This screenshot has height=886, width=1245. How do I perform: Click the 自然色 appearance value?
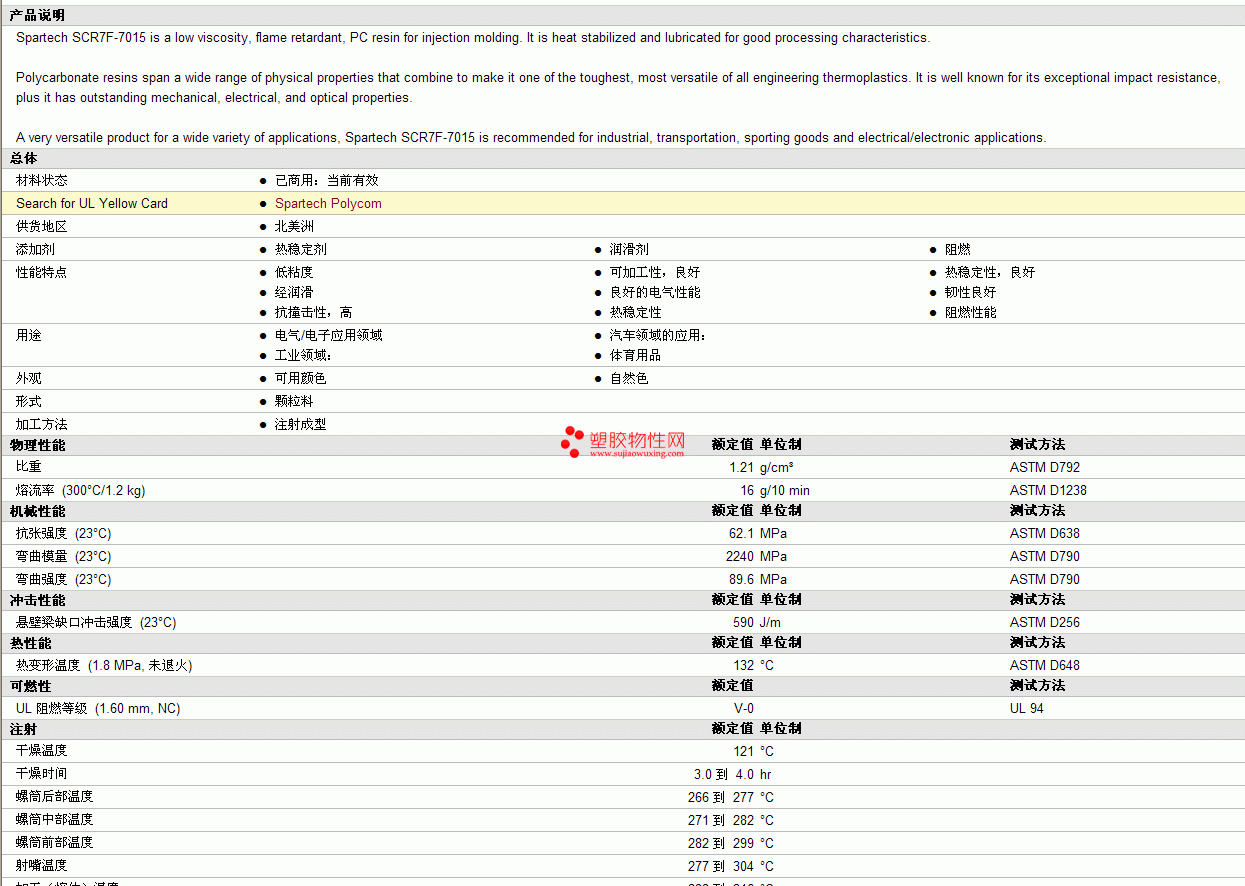(x=629, y=378)
